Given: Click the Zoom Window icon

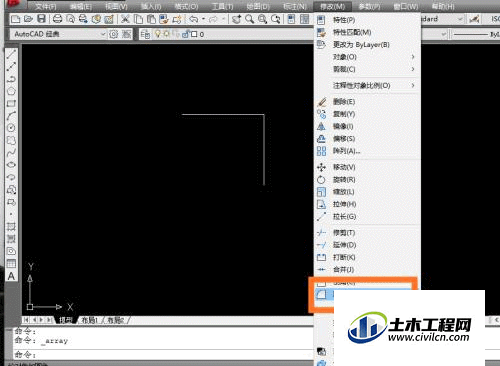Looking at the screenshot, I should [x=263, y=19].
